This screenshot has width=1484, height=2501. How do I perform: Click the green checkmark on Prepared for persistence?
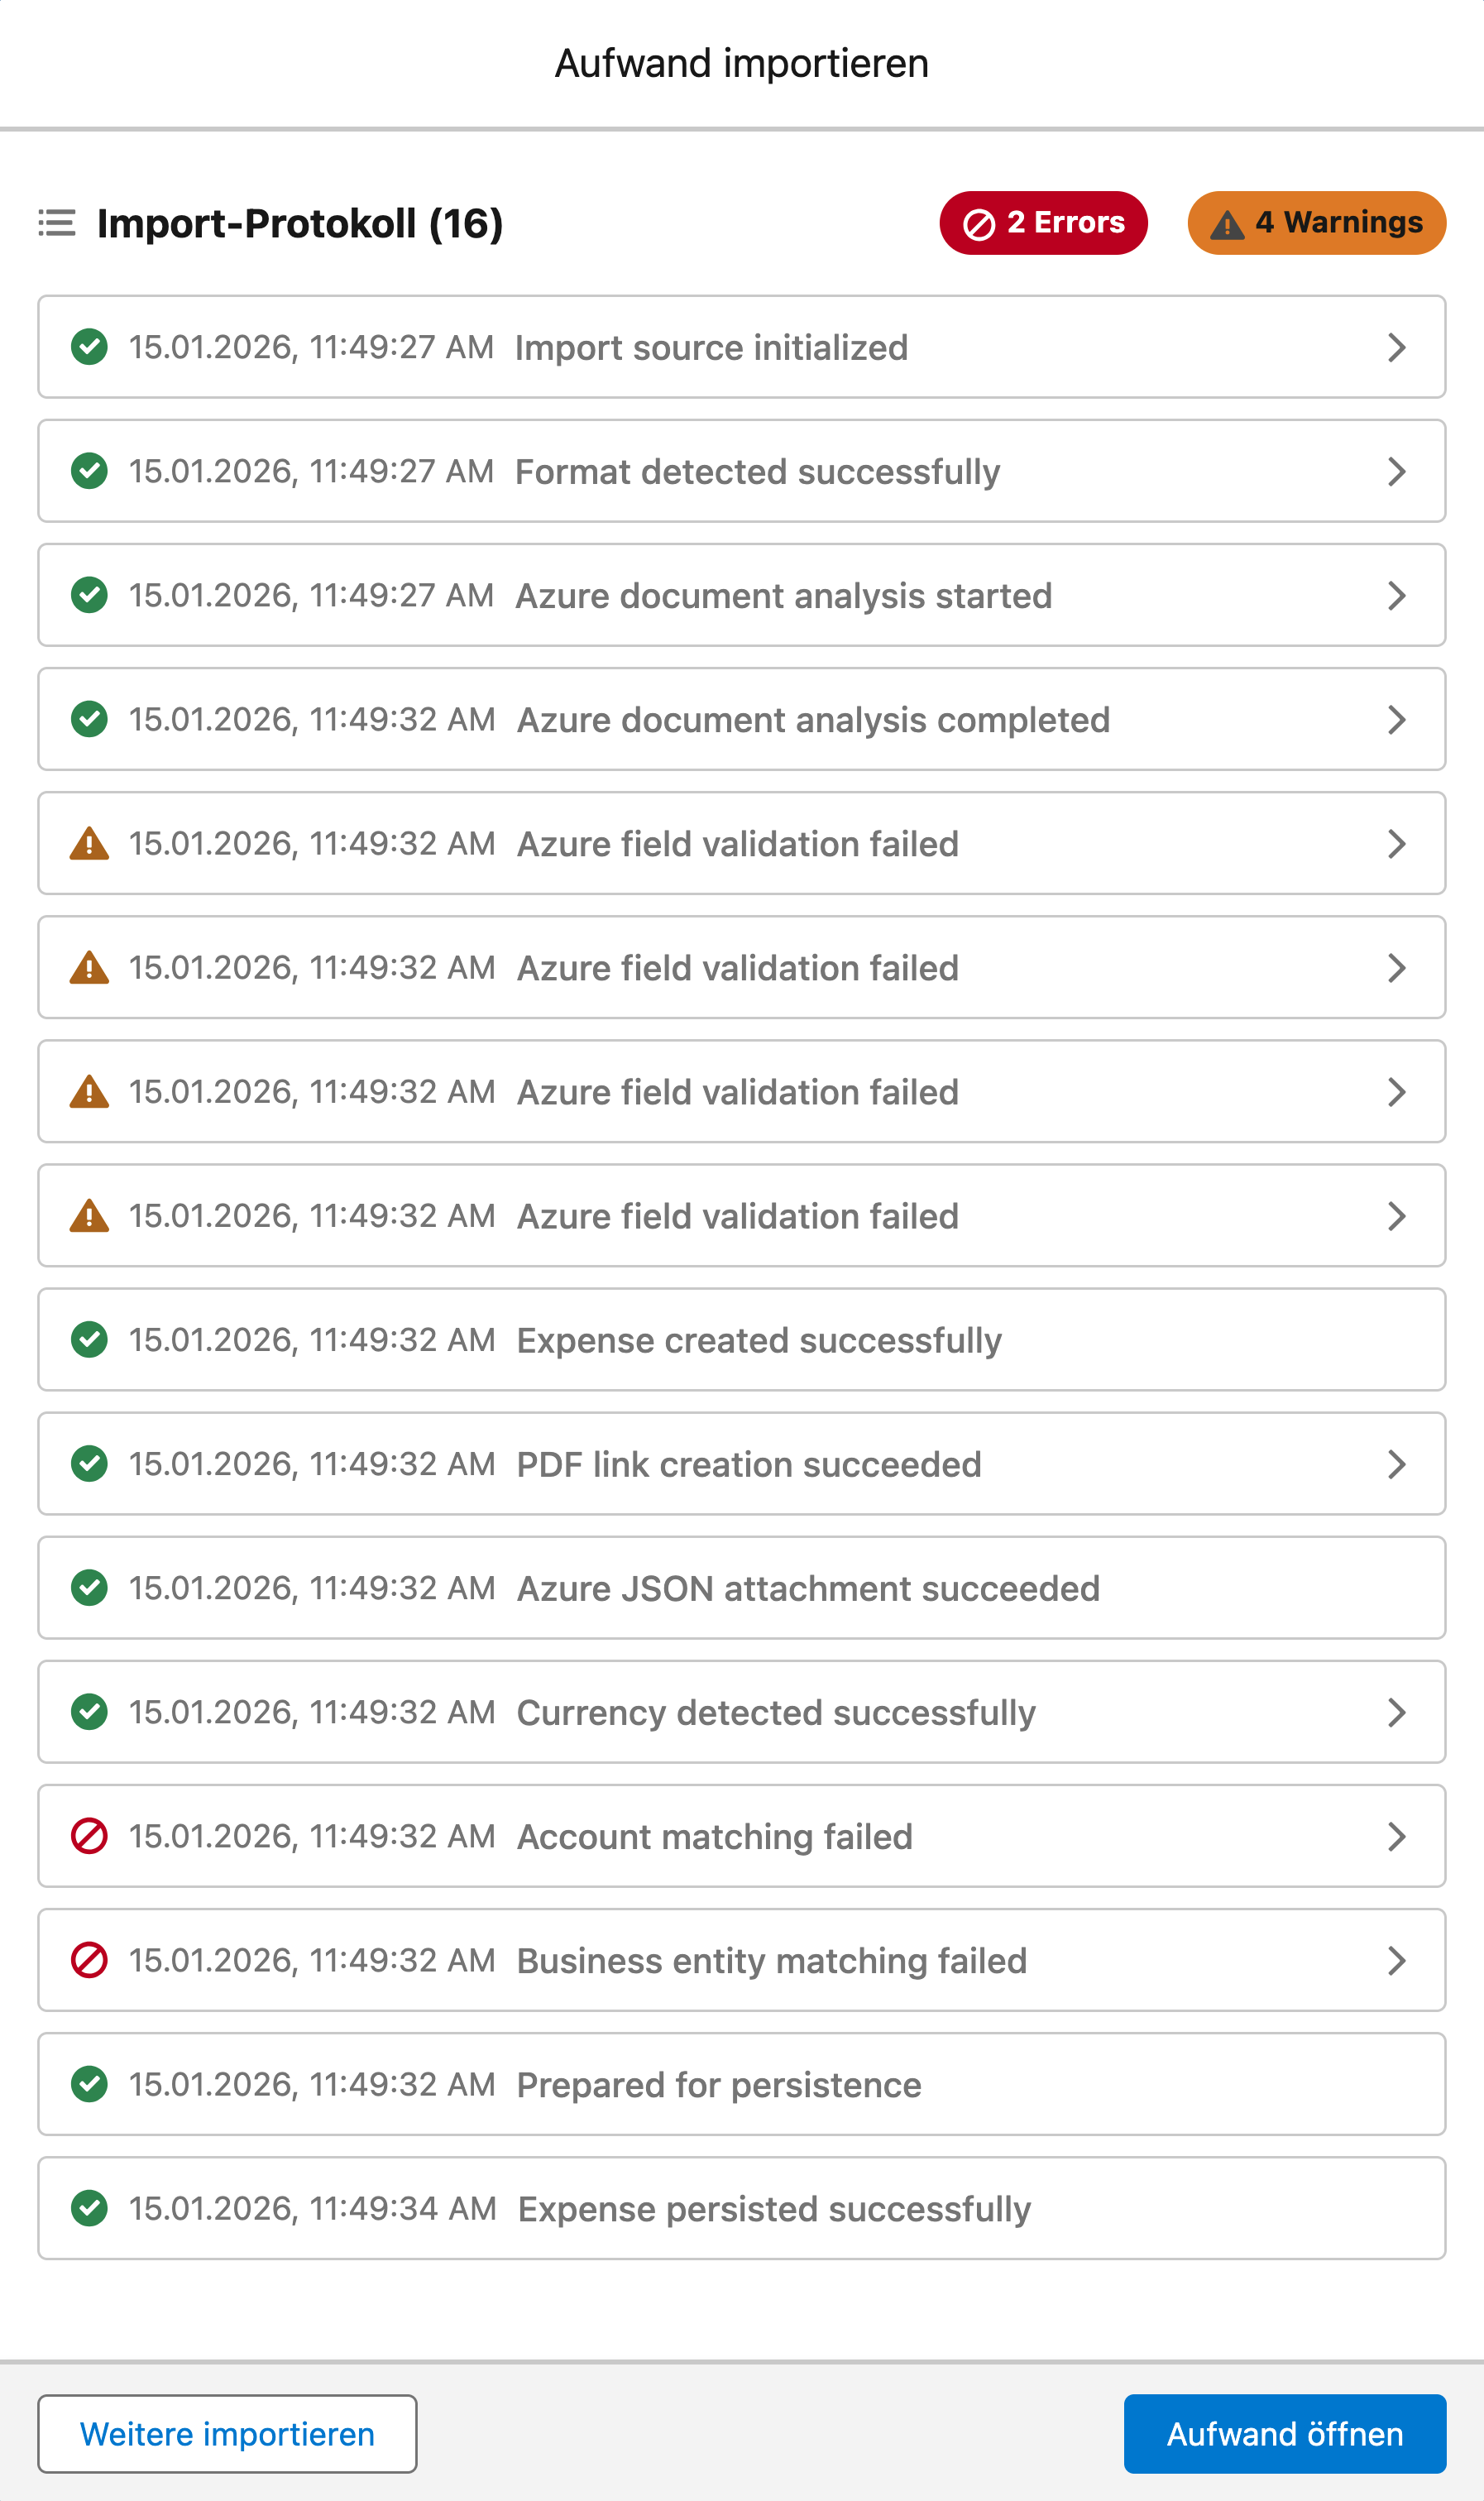(x=89, y=2084)
